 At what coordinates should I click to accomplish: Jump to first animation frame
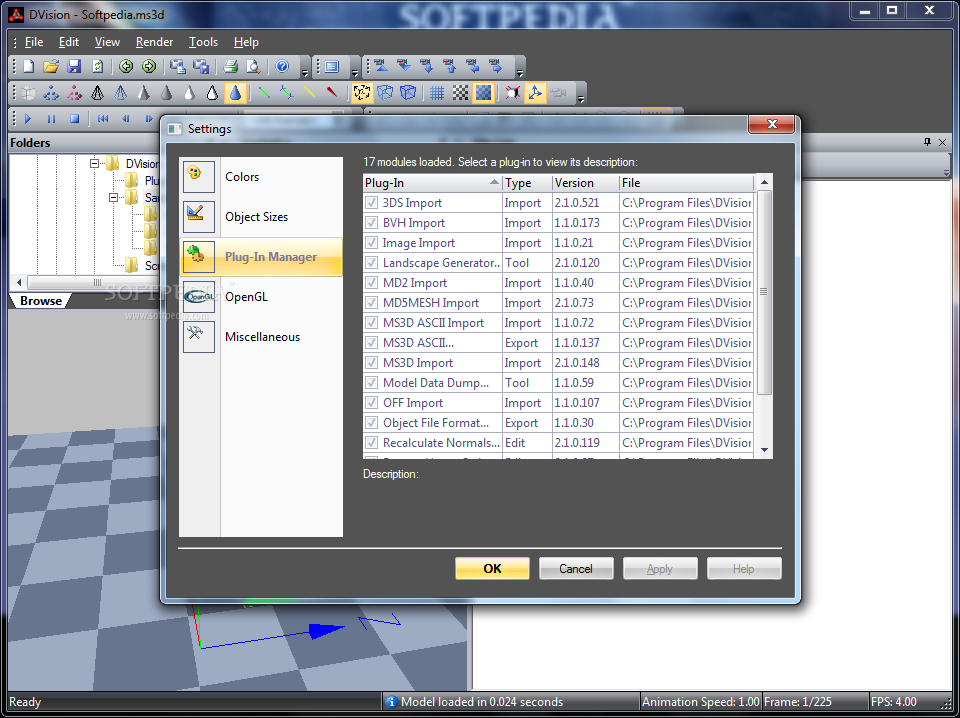(103, 119)
